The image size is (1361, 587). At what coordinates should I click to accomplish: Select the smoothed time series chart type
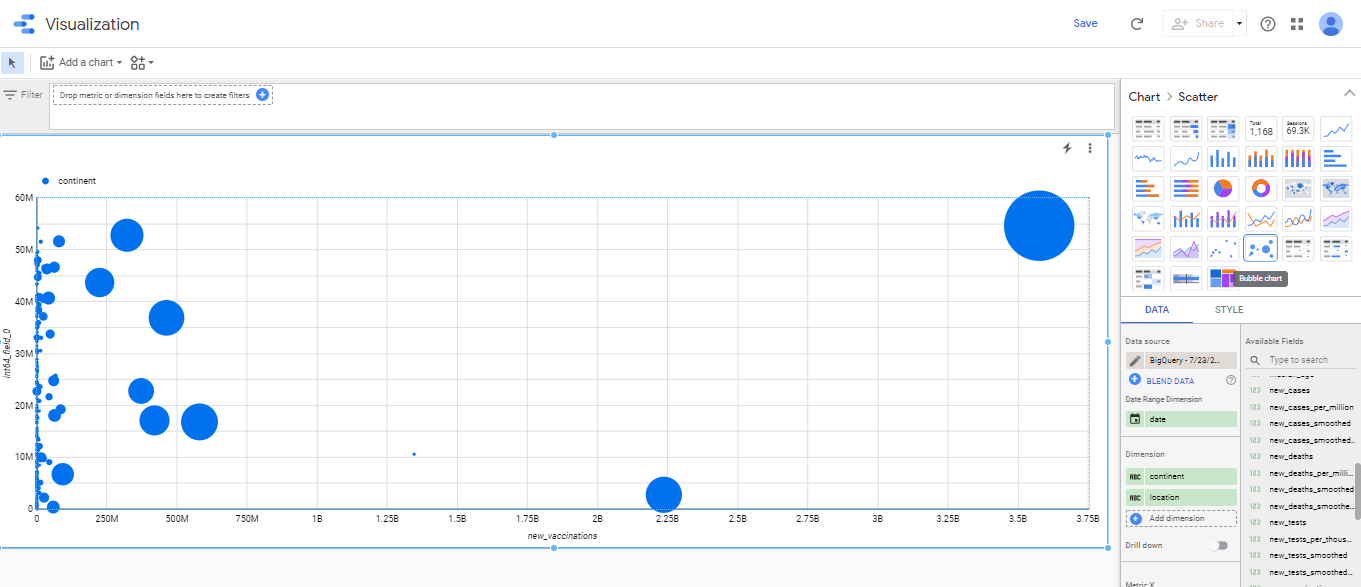(1185, 158)
